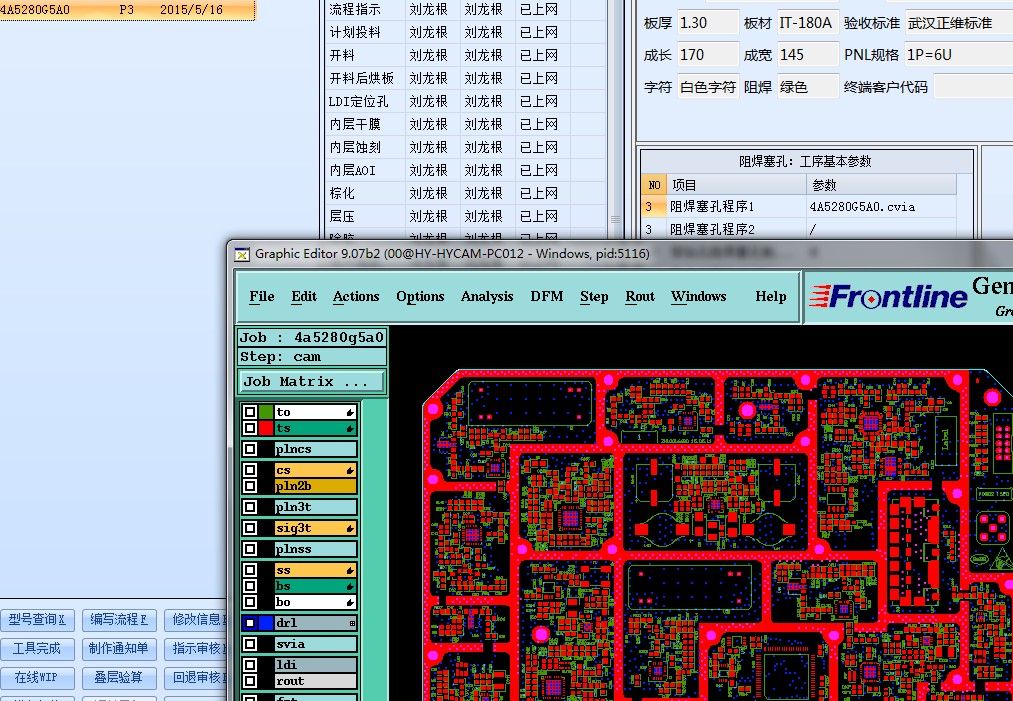Select the 内层AOI process row
This screenshot has width=1013, height=701.
coord(465,171)
